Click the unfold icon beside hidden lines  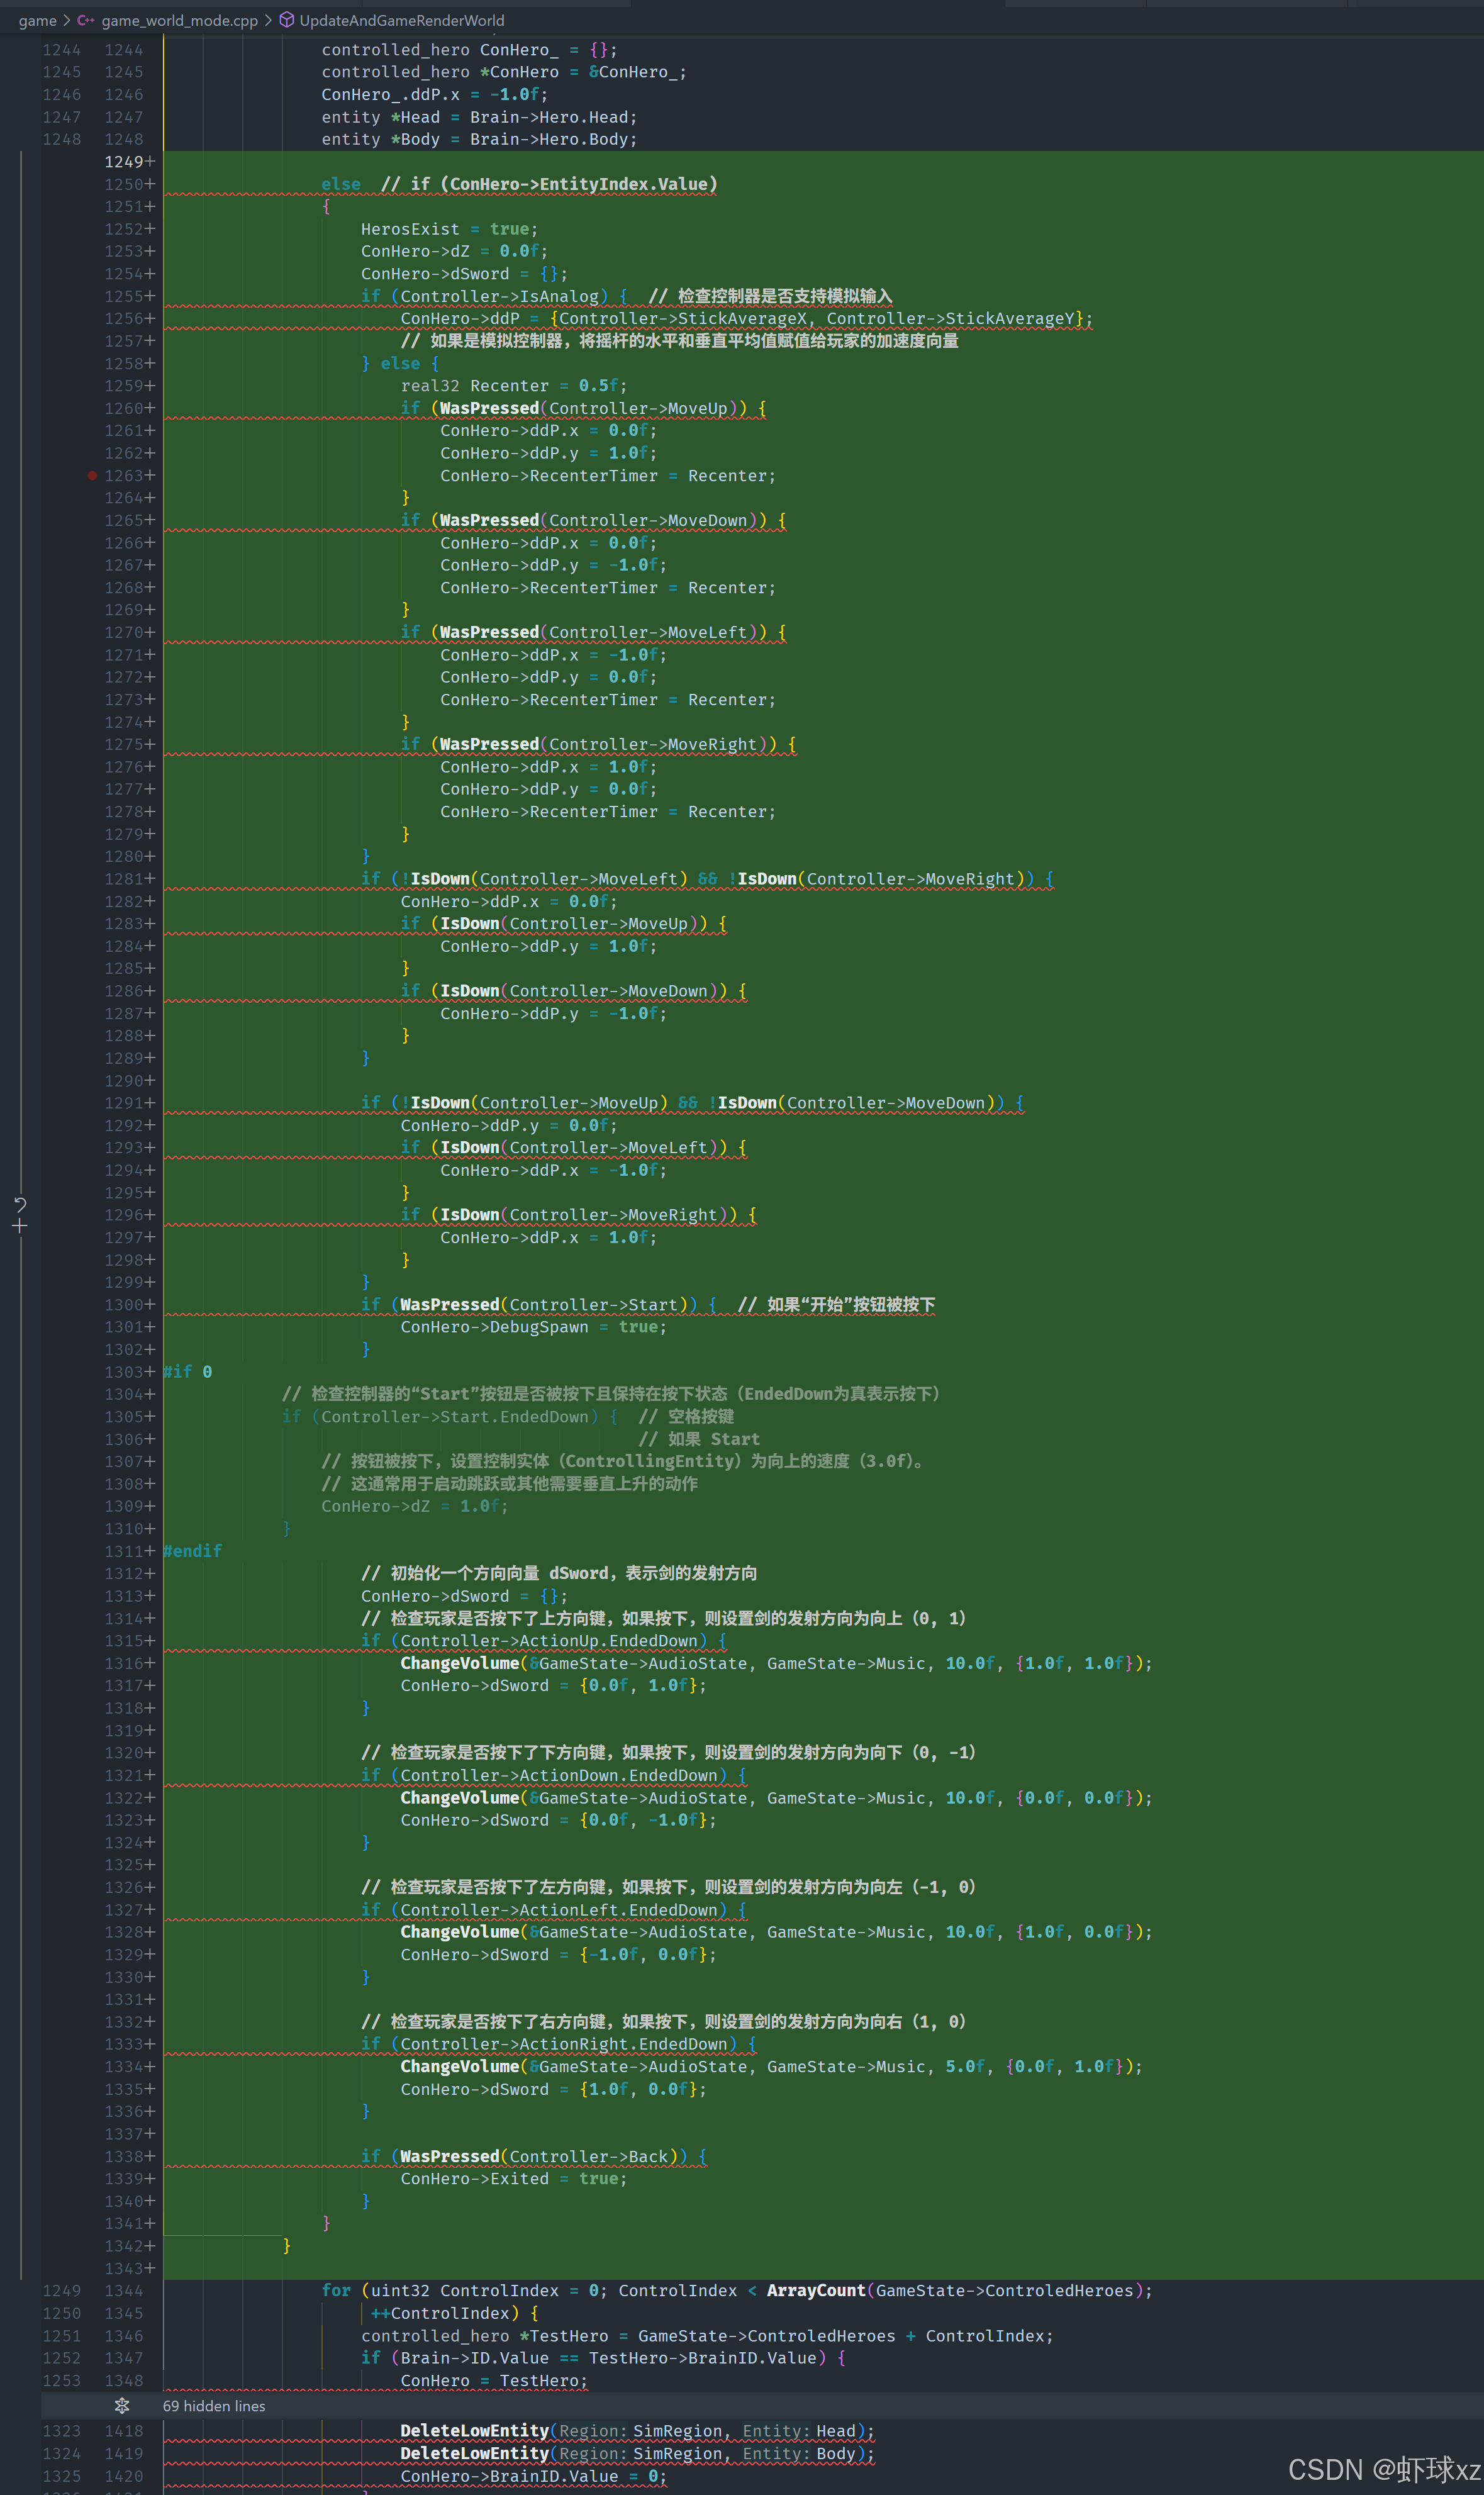pos(122,2405)
